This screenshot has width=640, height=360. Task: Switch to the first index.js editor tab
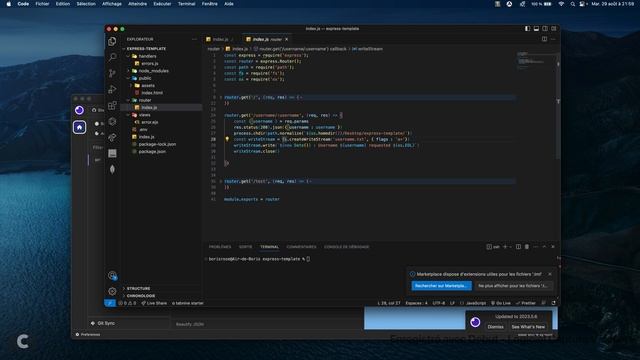point(220,39)
